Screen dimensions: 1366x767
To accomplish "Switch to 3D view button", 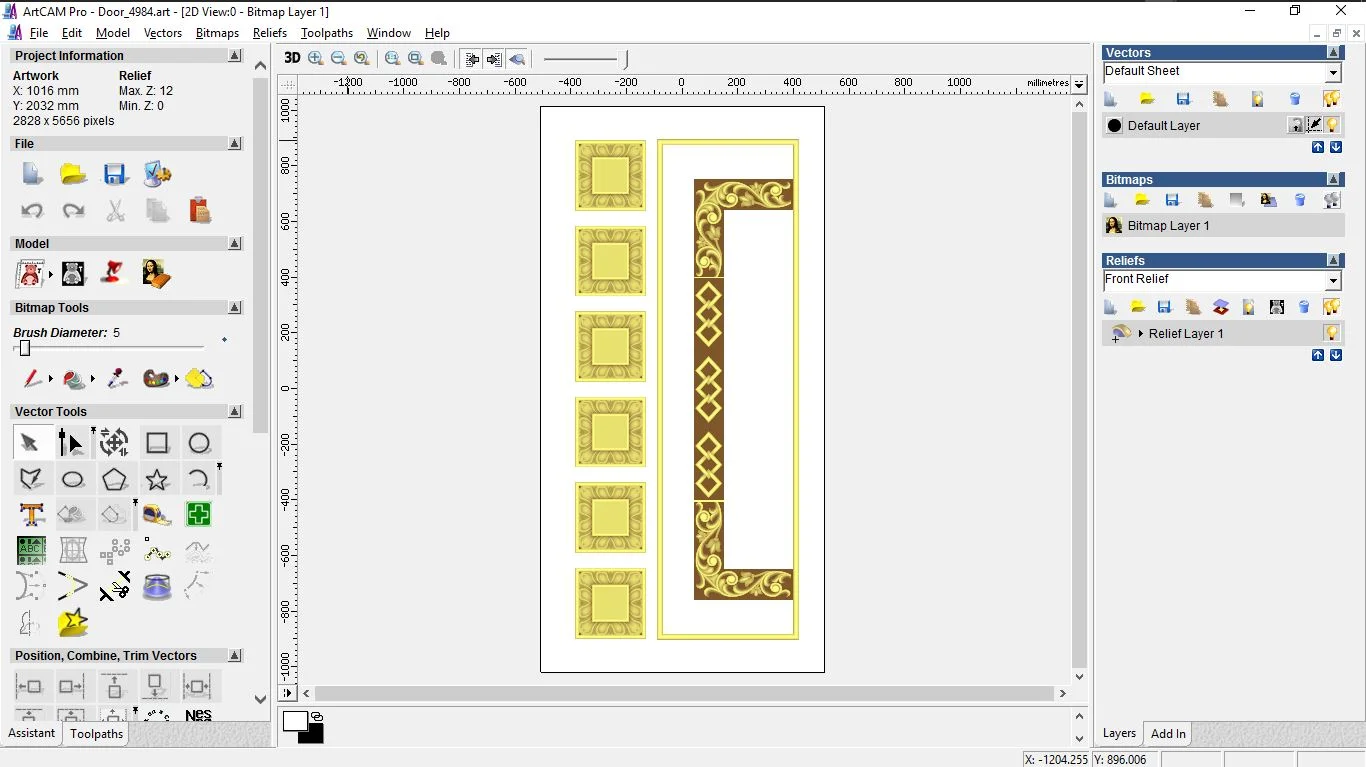I will coord(292,59).
